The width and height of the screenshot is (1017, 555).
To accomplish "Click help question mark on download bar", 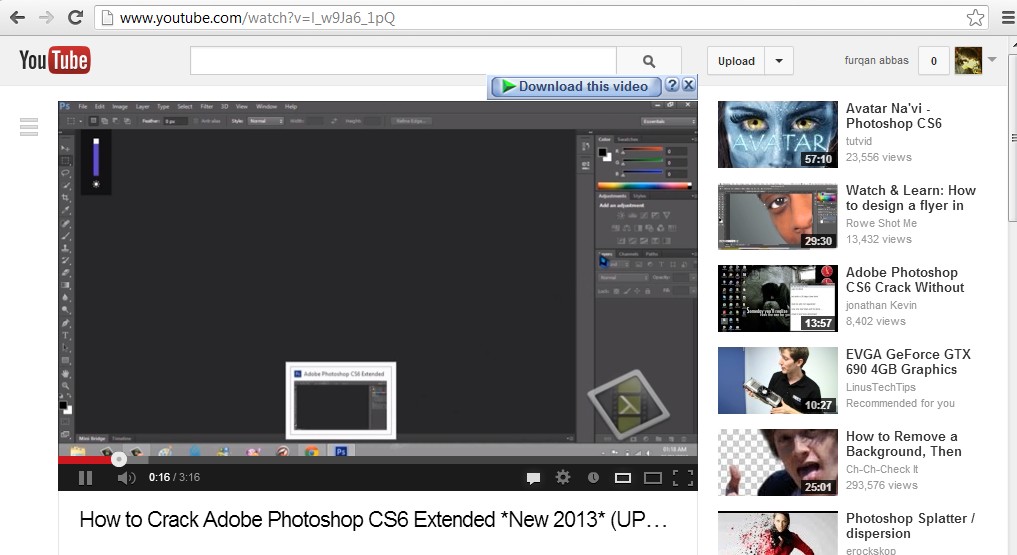I will click(x=673, y=85).
